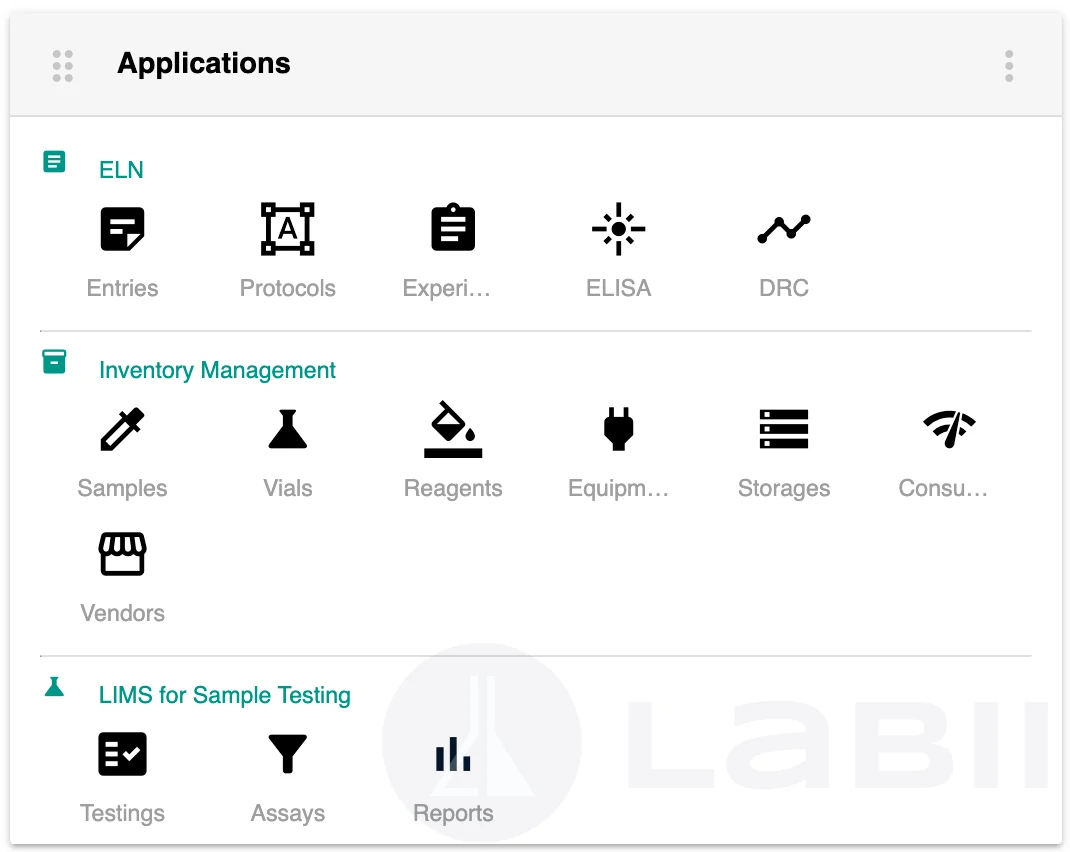Open the Storages server icon
Screen dimensions: 1070x852
coord(784,429)
